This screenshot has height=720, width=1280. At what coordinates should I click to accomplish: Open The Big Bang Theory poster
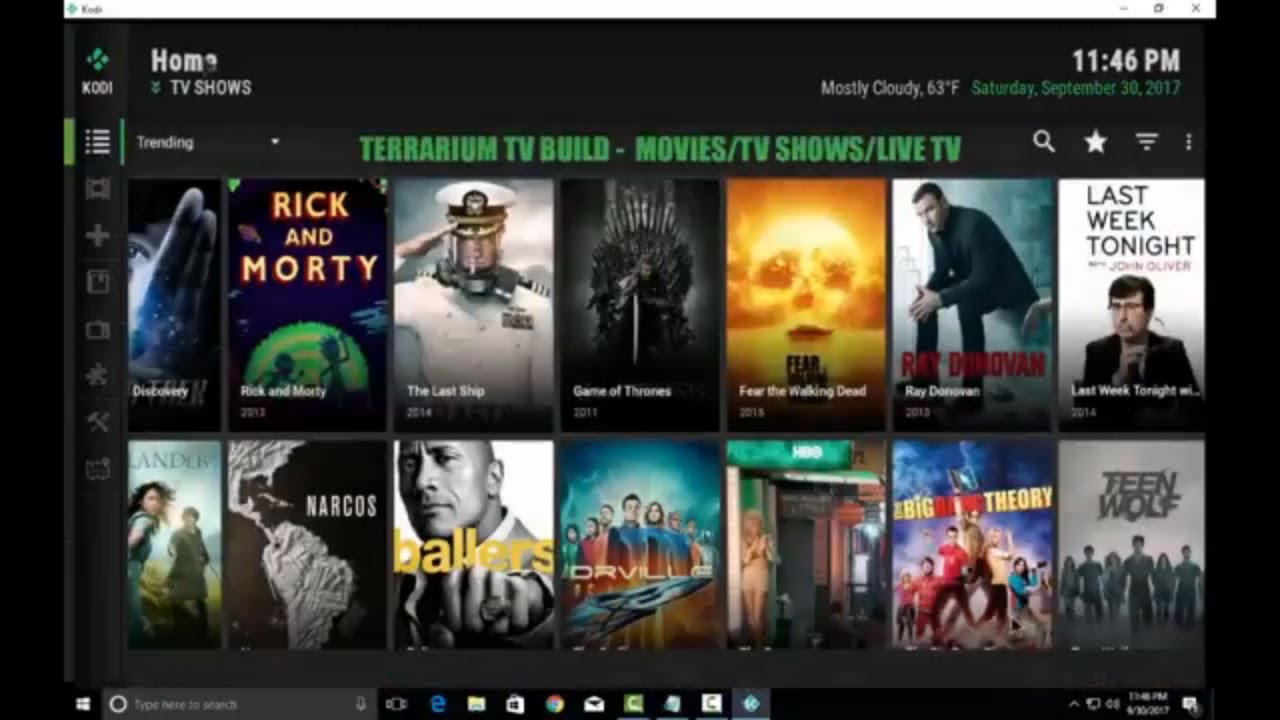point(972,545)
